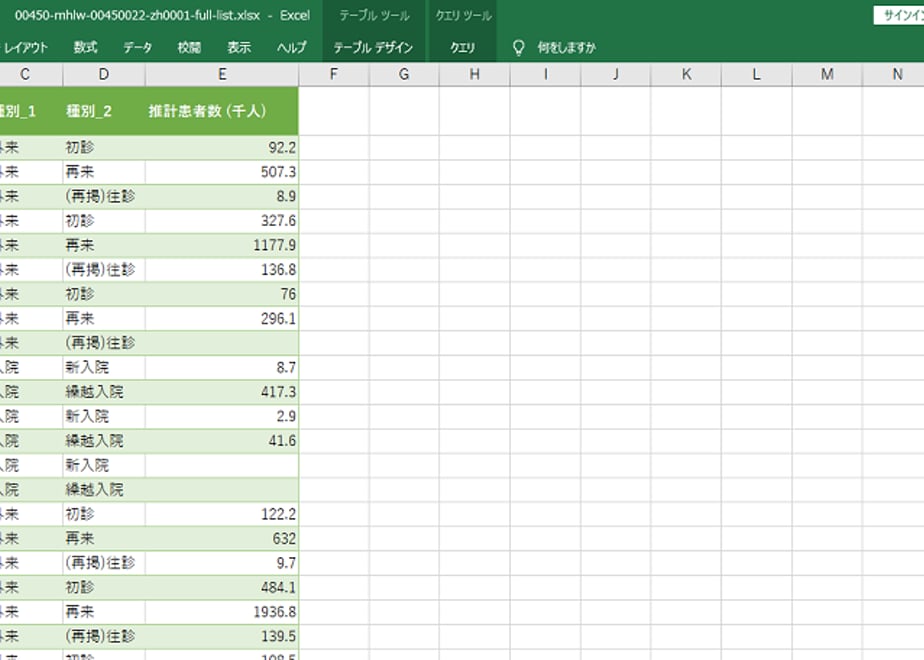This screenshot has width=924, height=660.
Task: Click (再掲)往診 cell beside 8.9
Action: pos(104,196)
